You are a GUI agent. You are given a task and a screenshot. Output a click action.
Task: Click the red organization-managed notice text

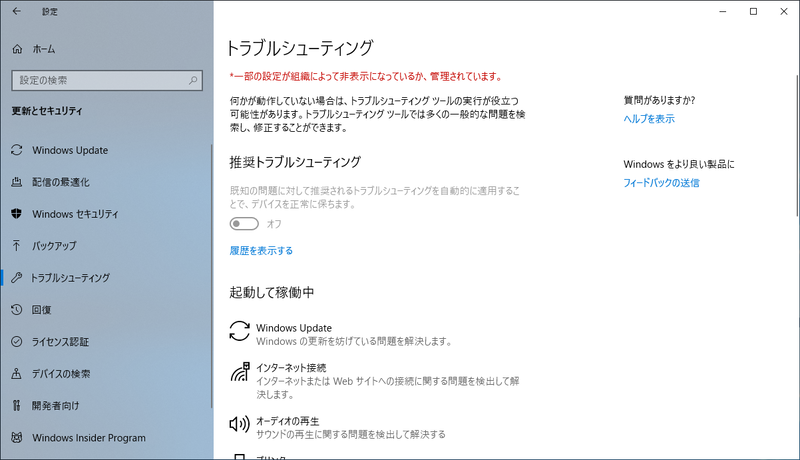click(x=366, y=76)
